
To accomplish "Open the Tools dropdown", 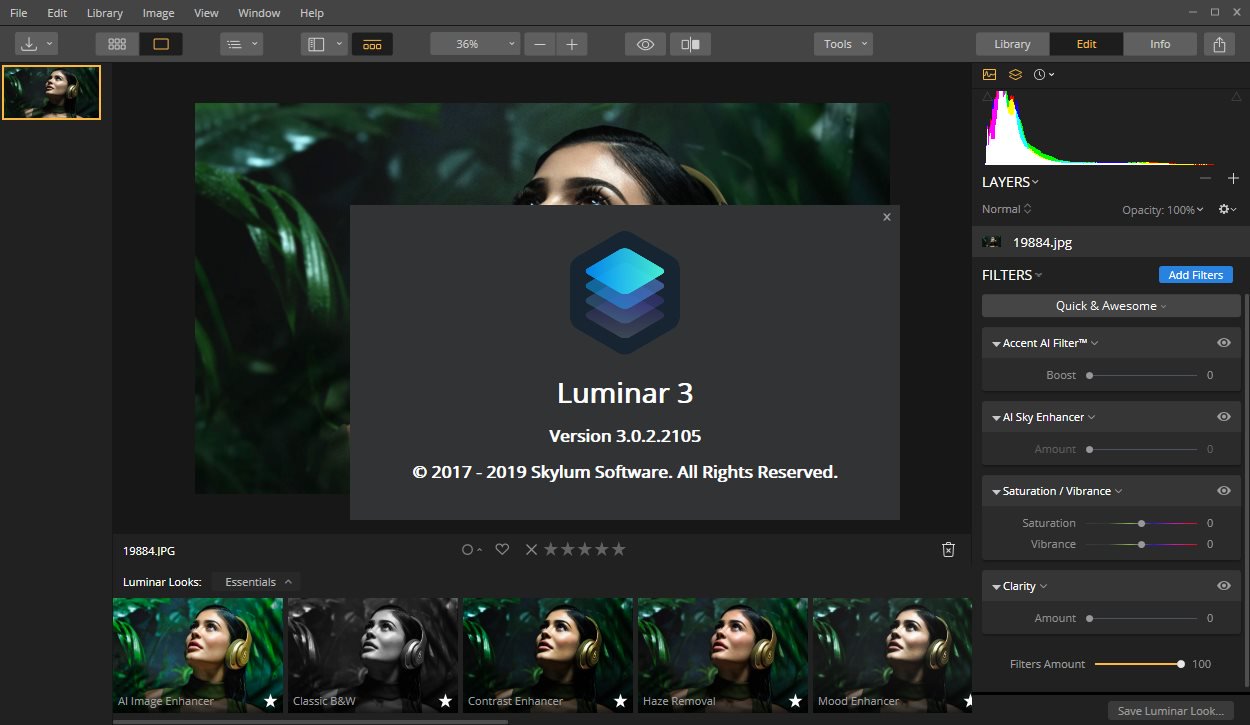I will click(844, 44).
